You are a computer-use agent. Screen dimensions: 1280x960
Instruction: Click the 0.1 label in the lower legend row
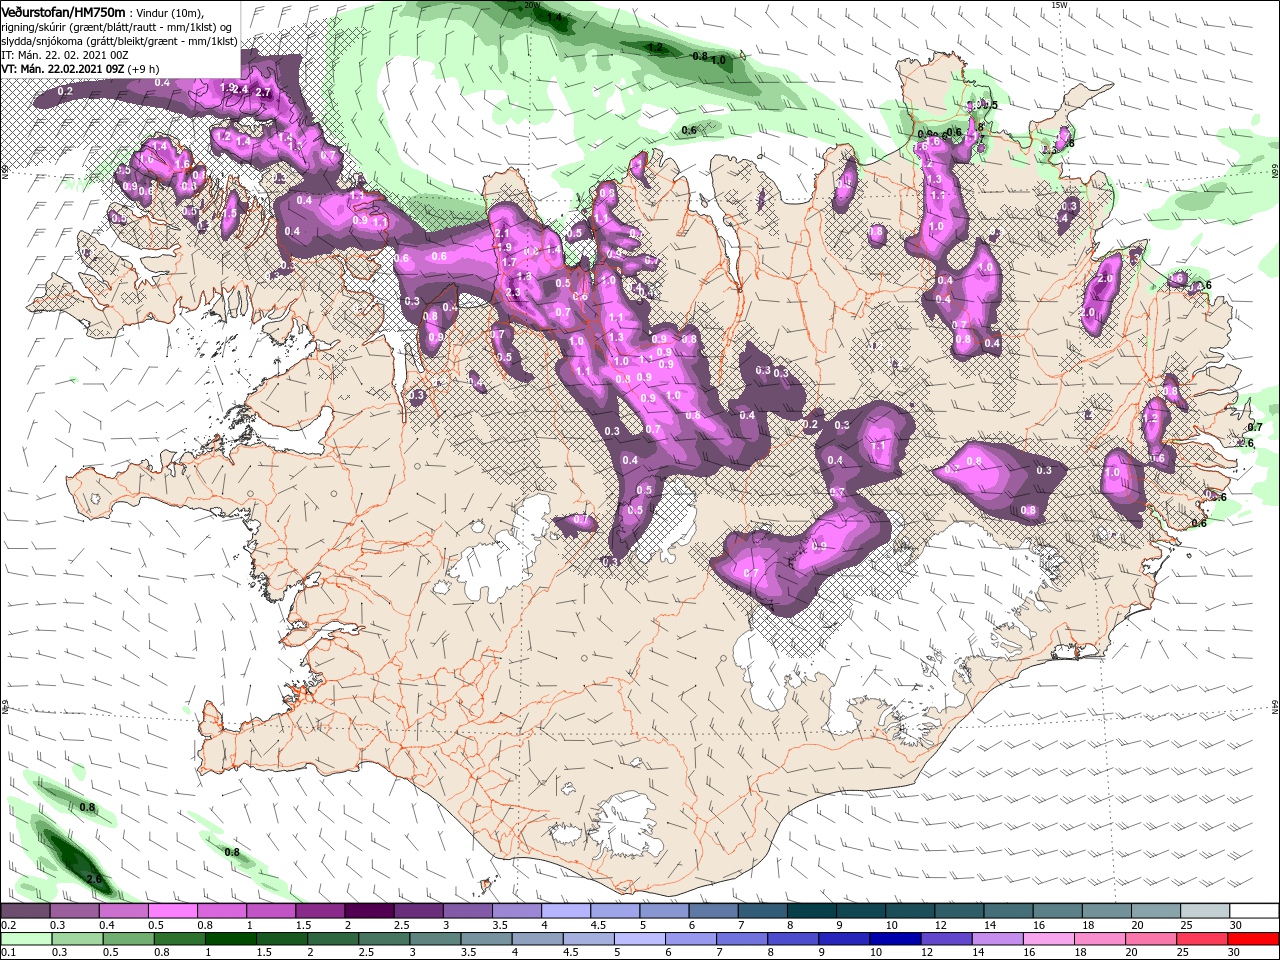(x=8, y=953)
